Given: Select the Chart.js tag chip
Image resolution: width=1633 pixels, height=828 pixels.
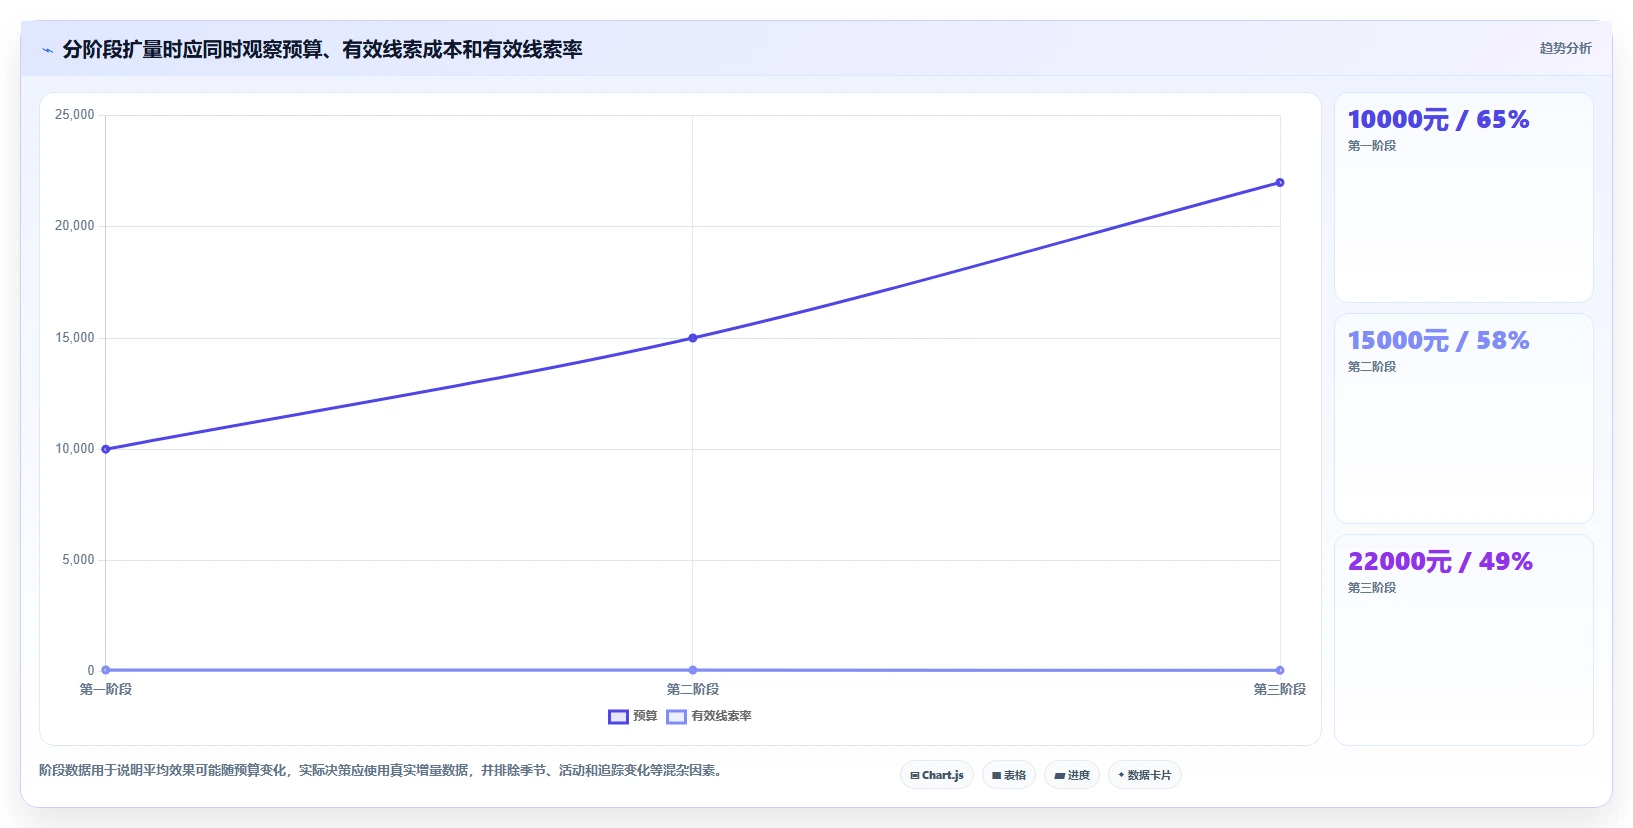Looking at the screenshot, I should pos(937,775).
